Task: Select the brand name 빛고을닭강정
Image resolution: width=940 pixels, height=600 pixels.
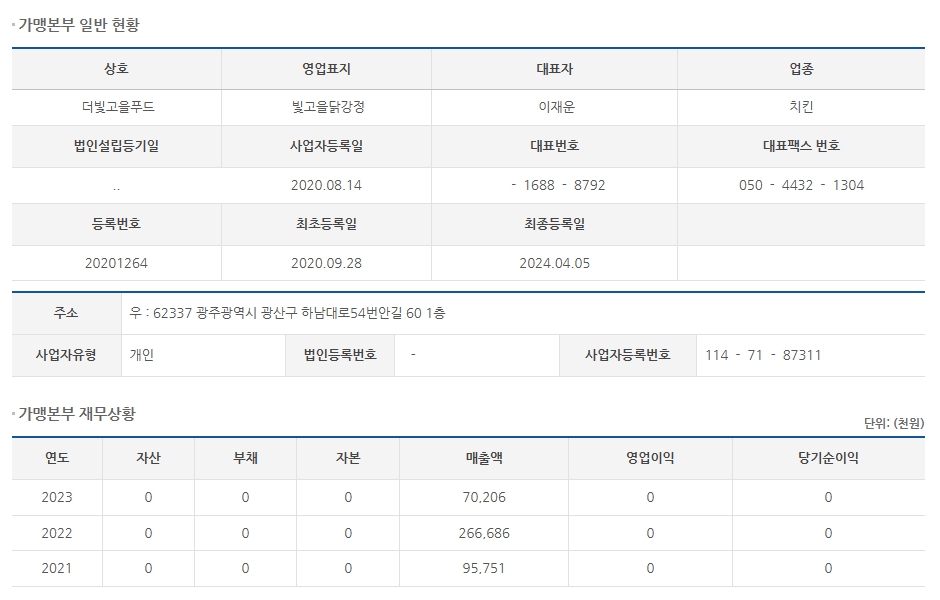Action: point(328,107)
